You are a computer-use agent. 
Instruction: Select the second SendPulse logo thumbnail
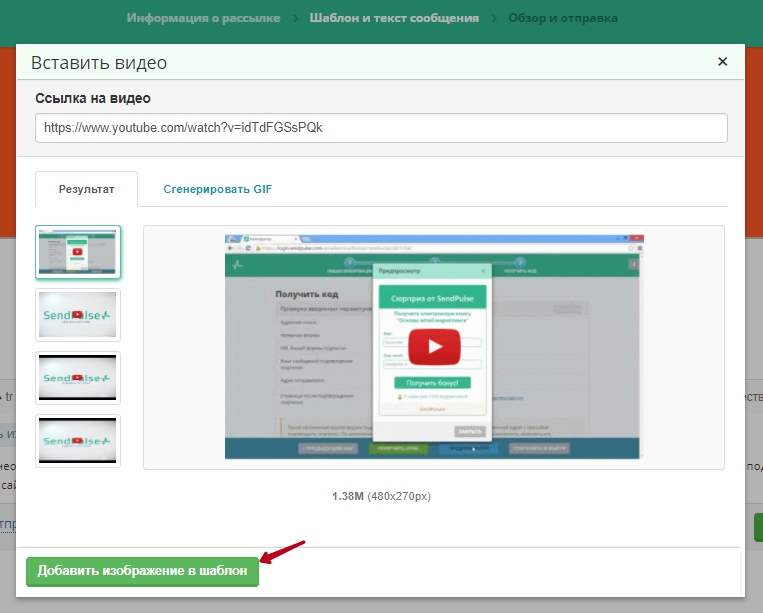point(78,315)
